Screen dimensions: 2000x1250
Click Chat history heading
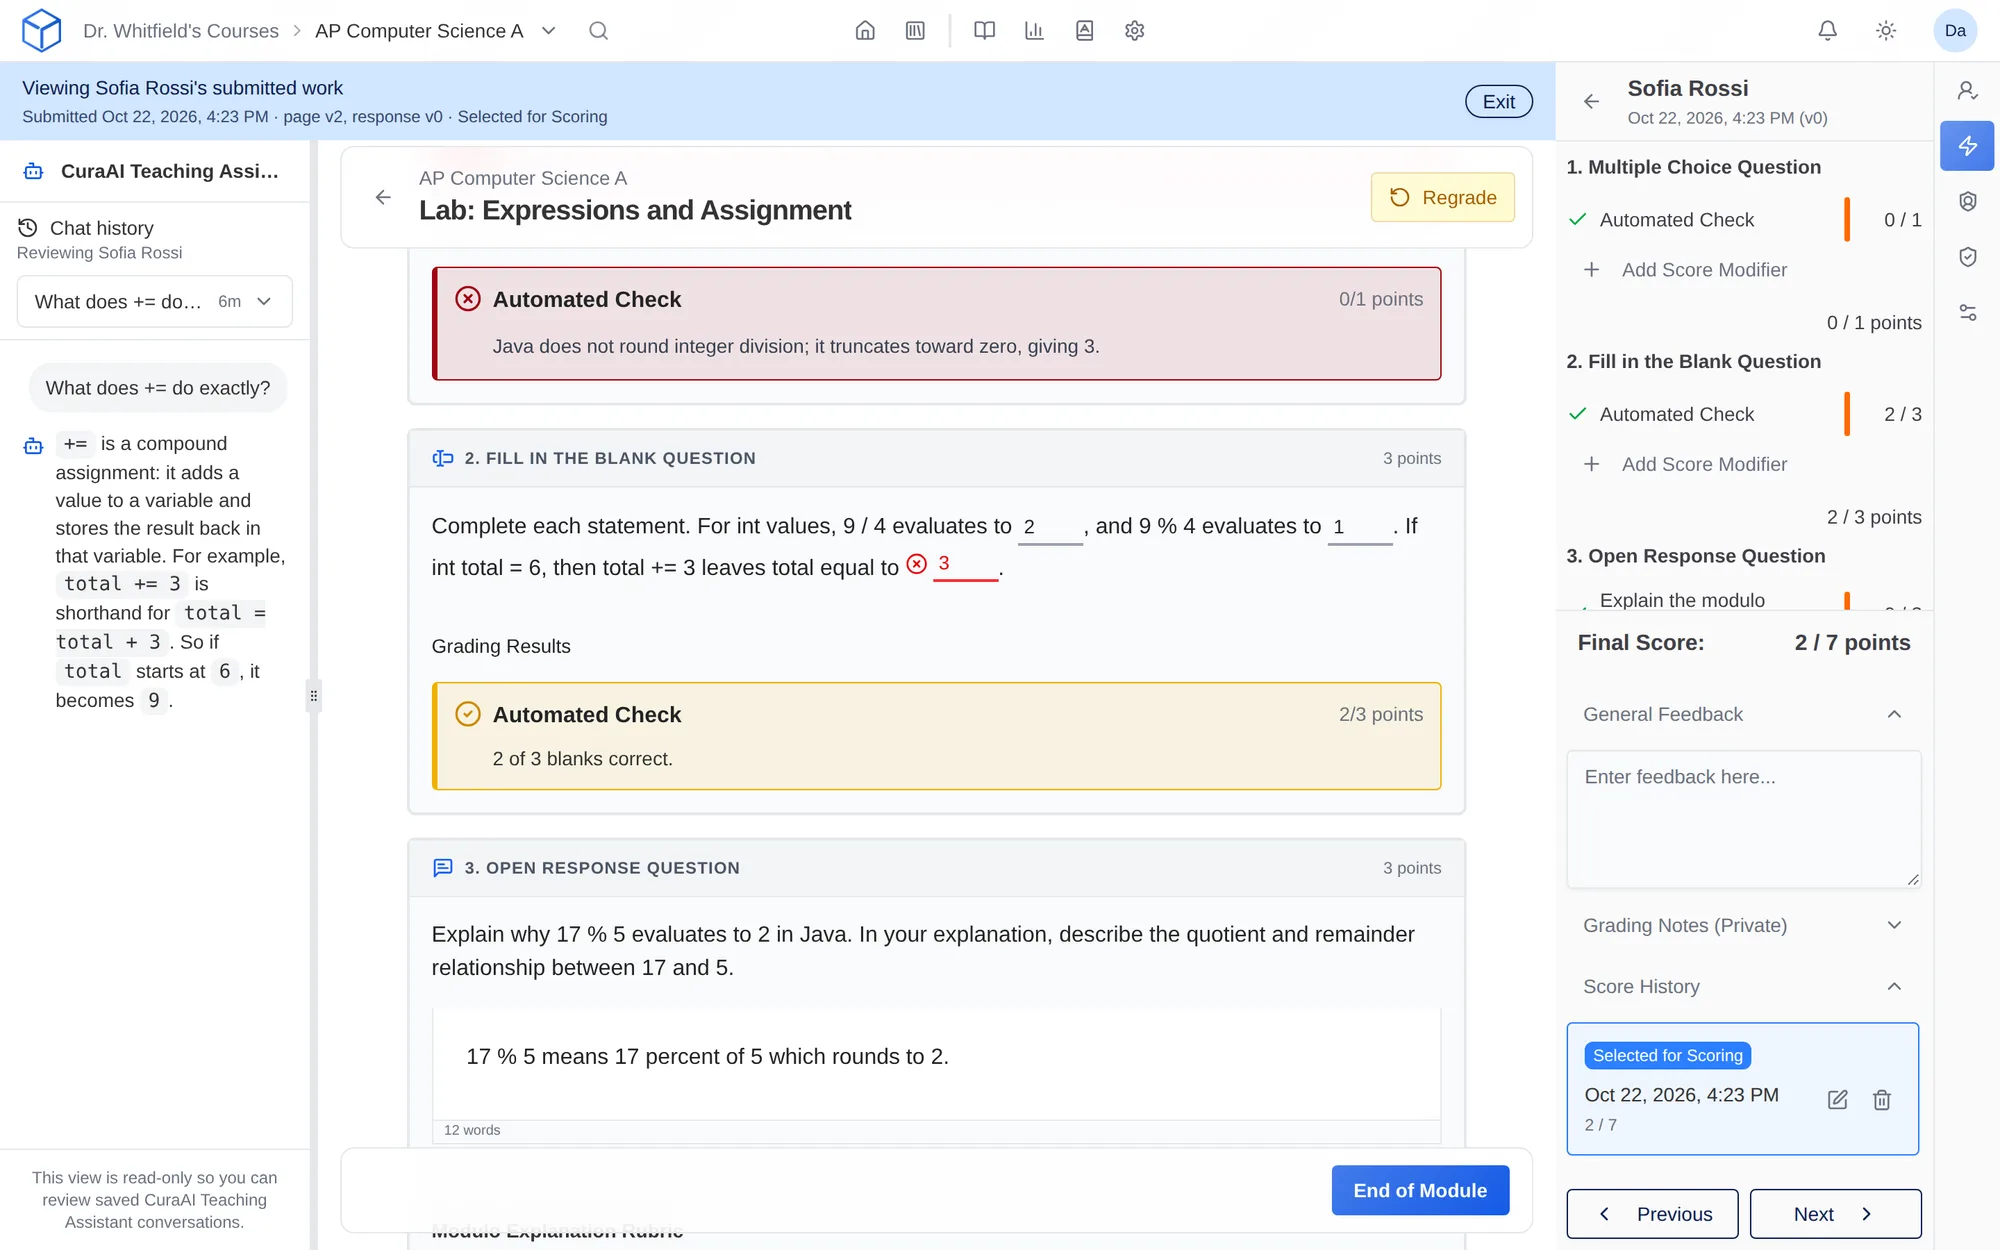click(101, 228)
